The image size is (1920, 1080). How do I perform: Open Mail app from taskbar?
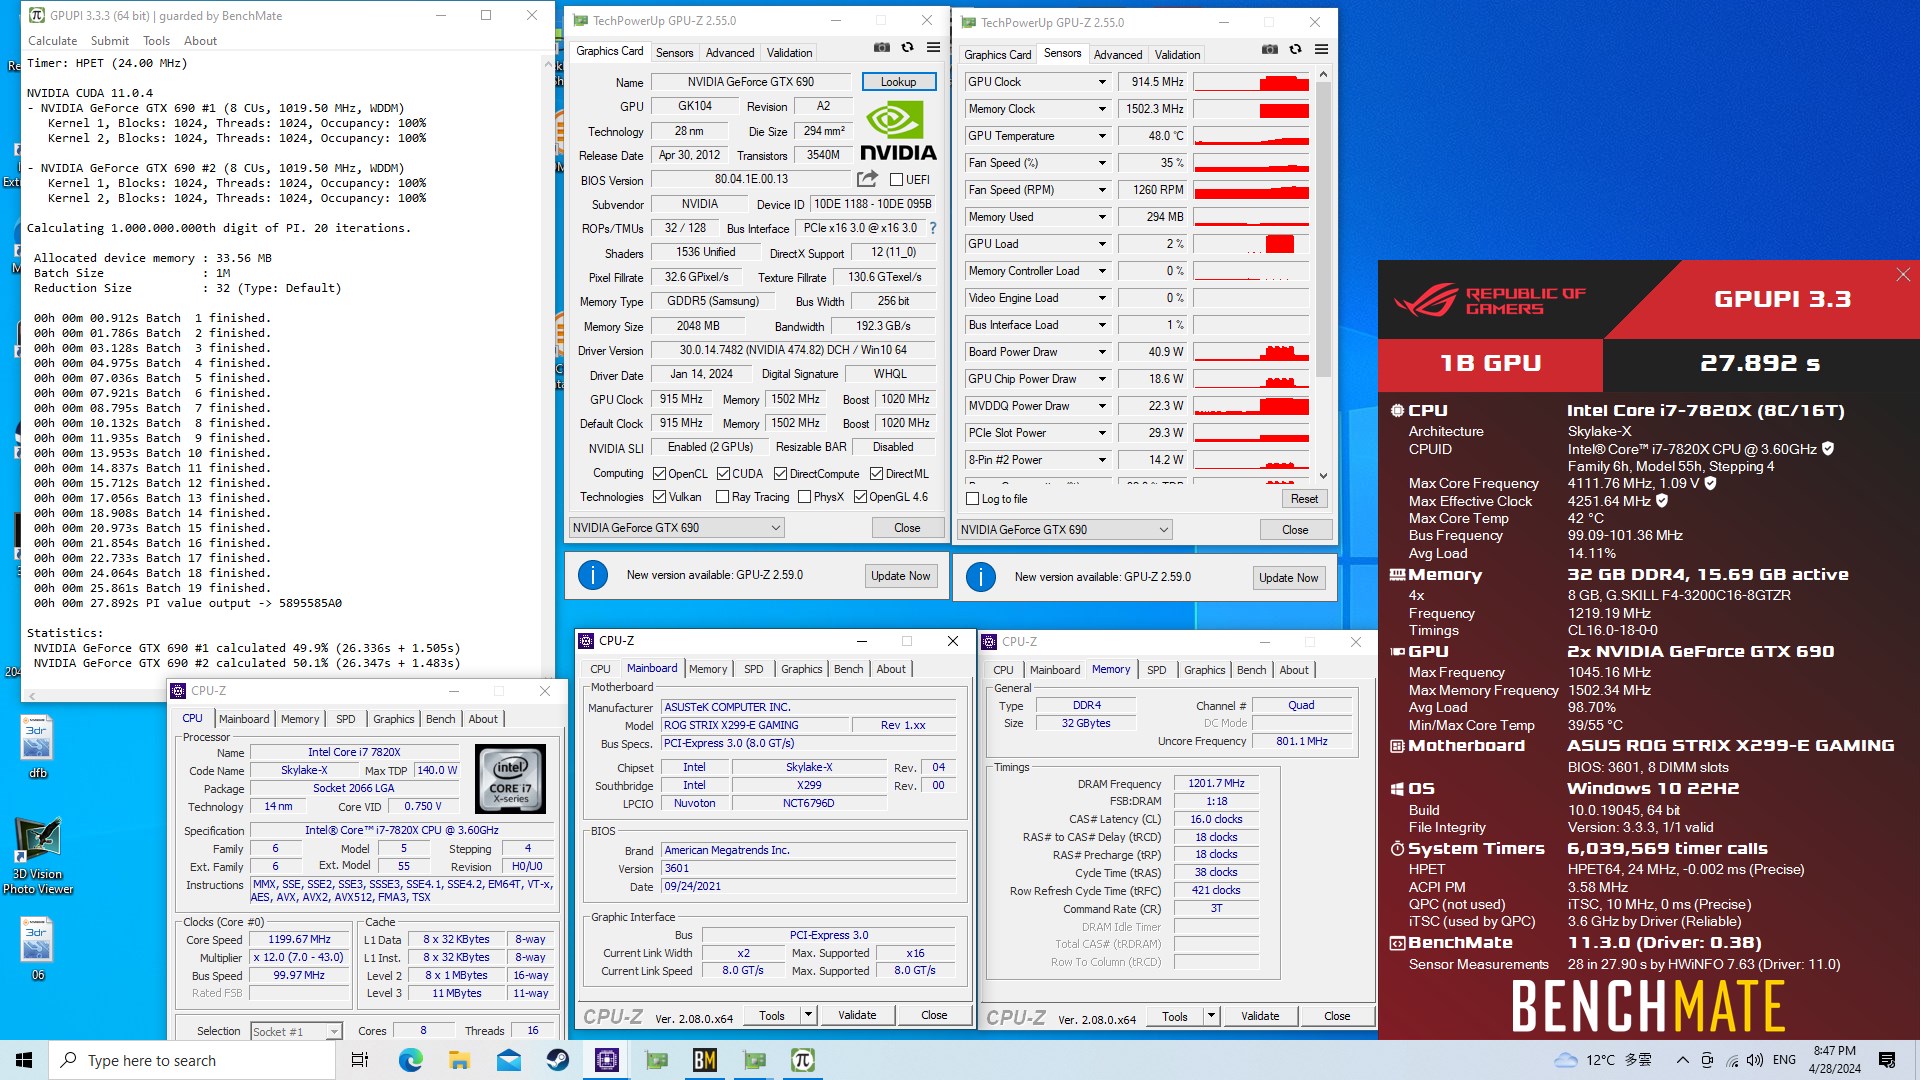pos(508,1060)
